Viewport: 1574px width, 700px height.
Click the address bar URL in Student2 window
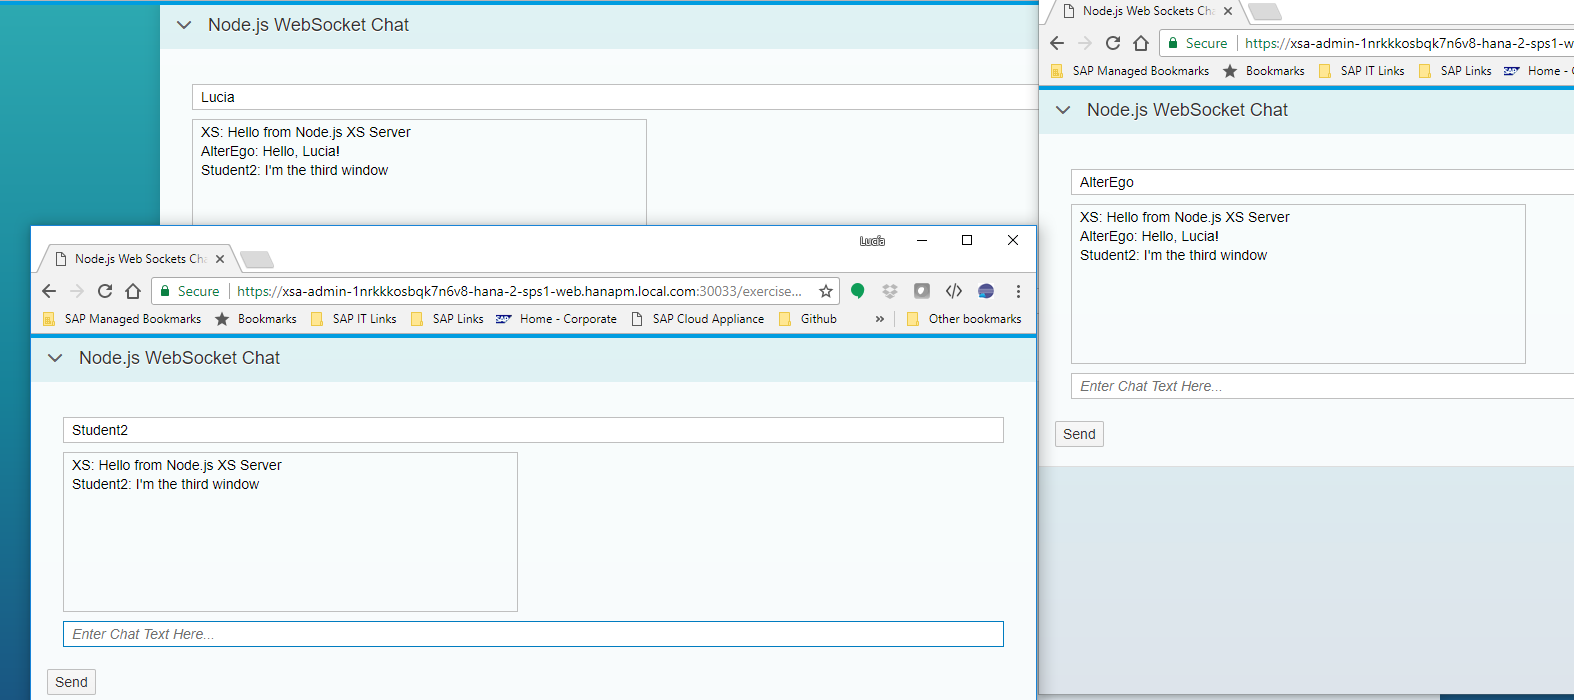pyautogui.click(x=519, y=291)
